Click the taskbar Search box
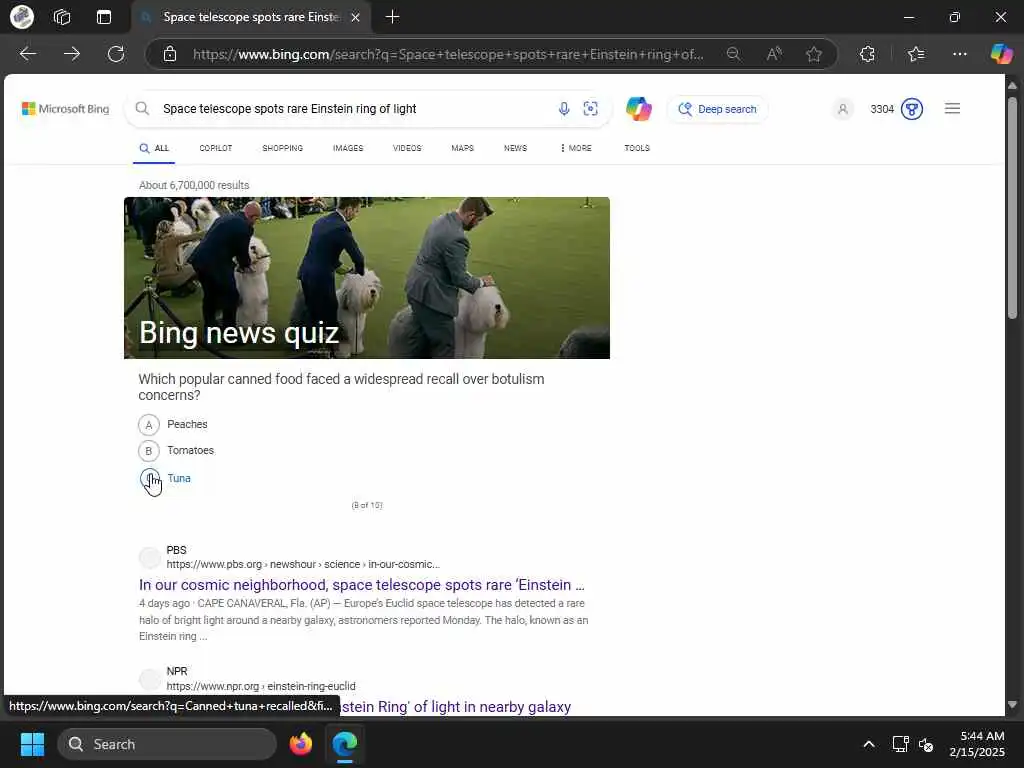The height and width of the screenshot is (768, 1024). click(167, 744)
